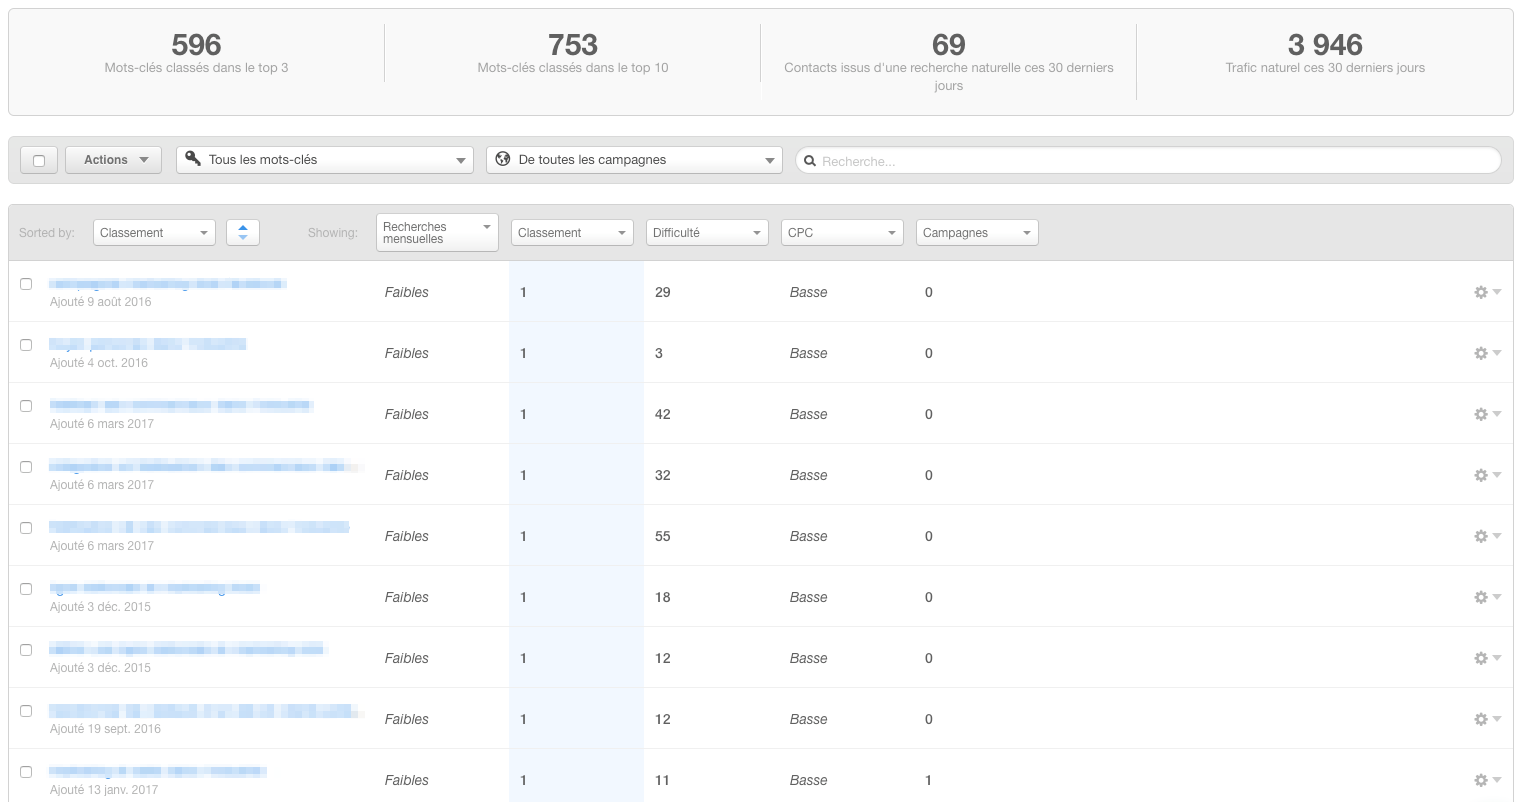Check the keyword added 9 août 2016

click(x=26, y=284)
